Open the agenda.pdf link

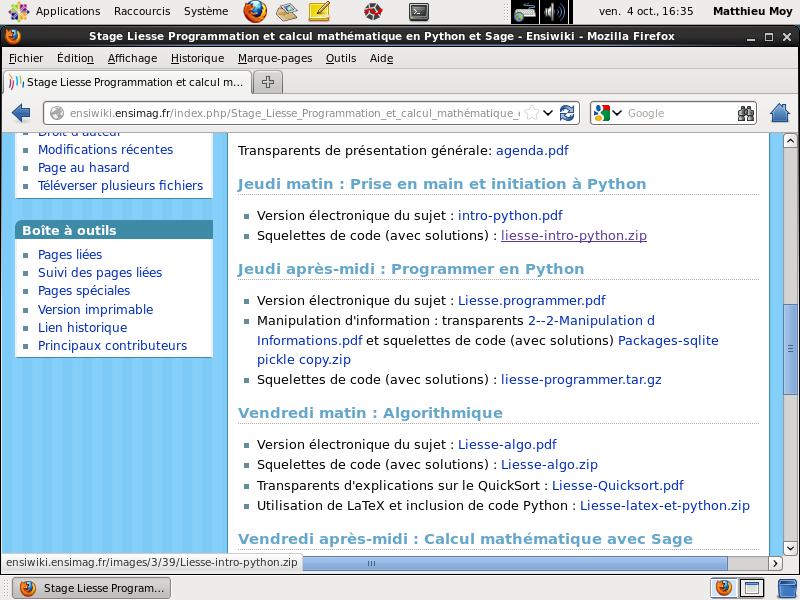[x=532, y=151]
